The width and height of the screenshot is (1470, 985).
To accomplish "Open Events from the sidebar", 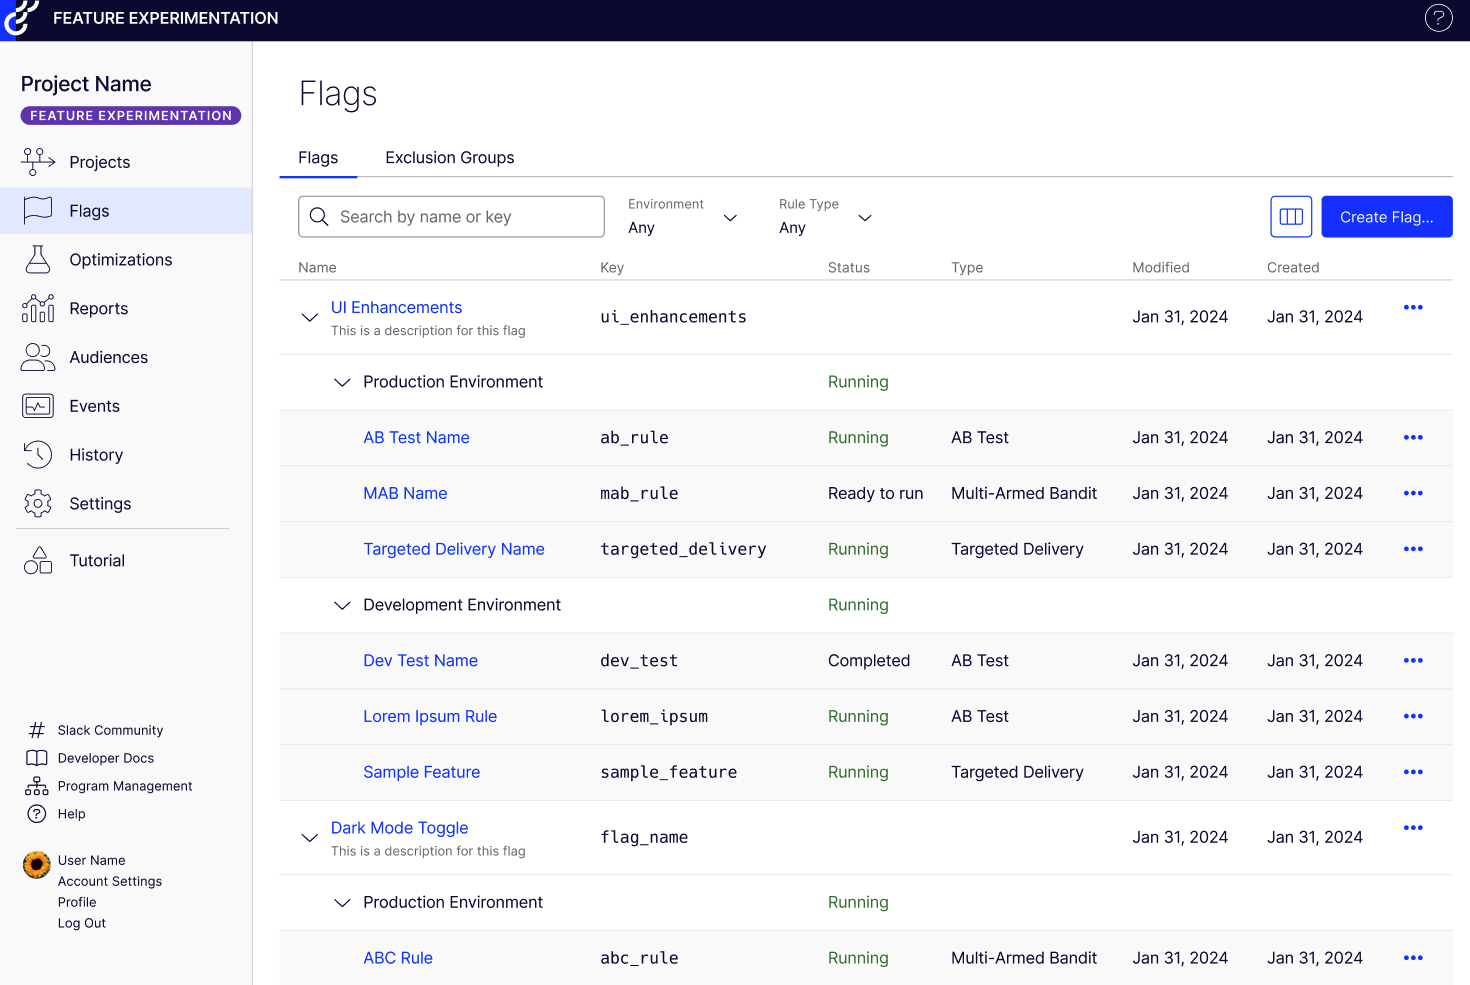I will 95,406.
